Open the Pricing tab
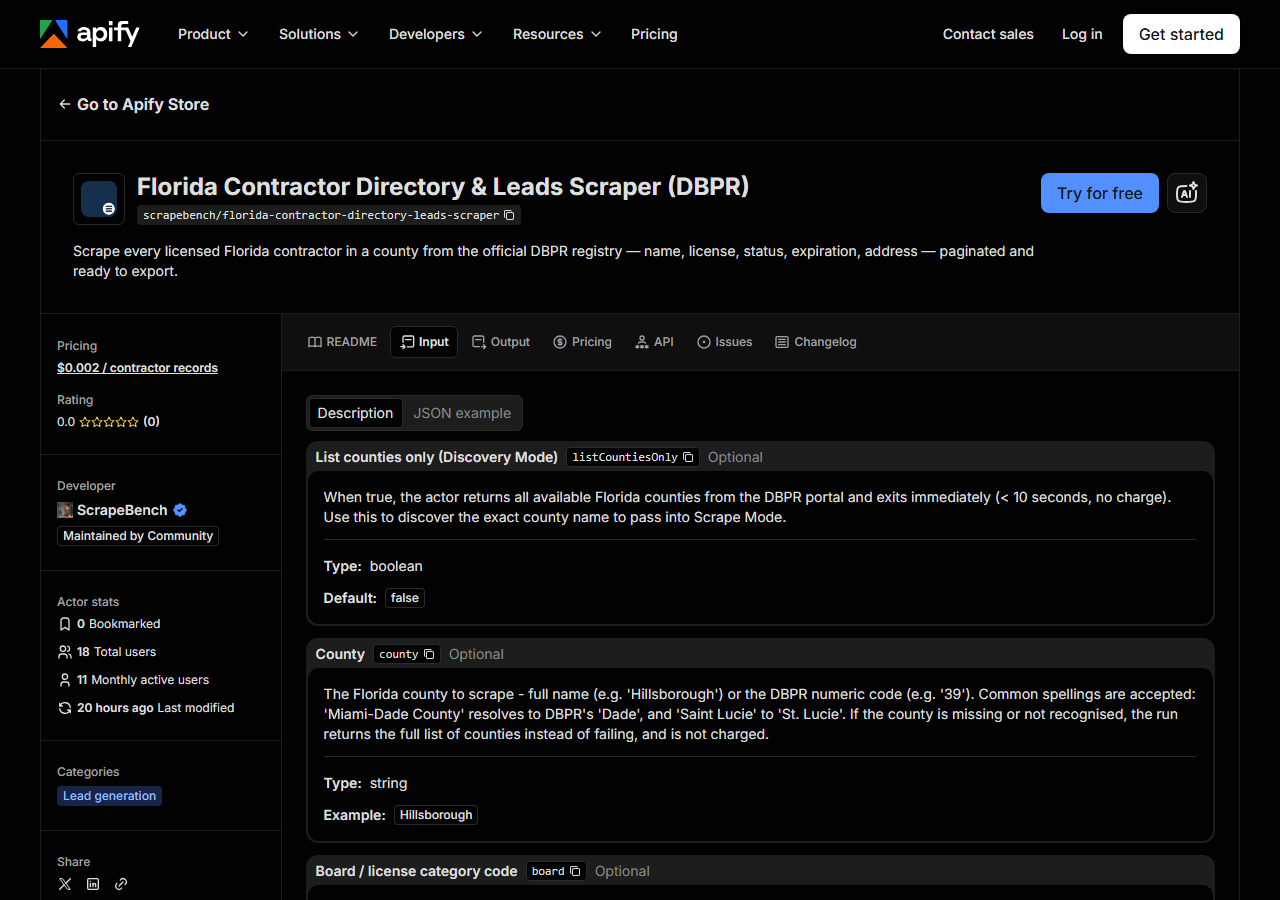 (x=582, y=342)
